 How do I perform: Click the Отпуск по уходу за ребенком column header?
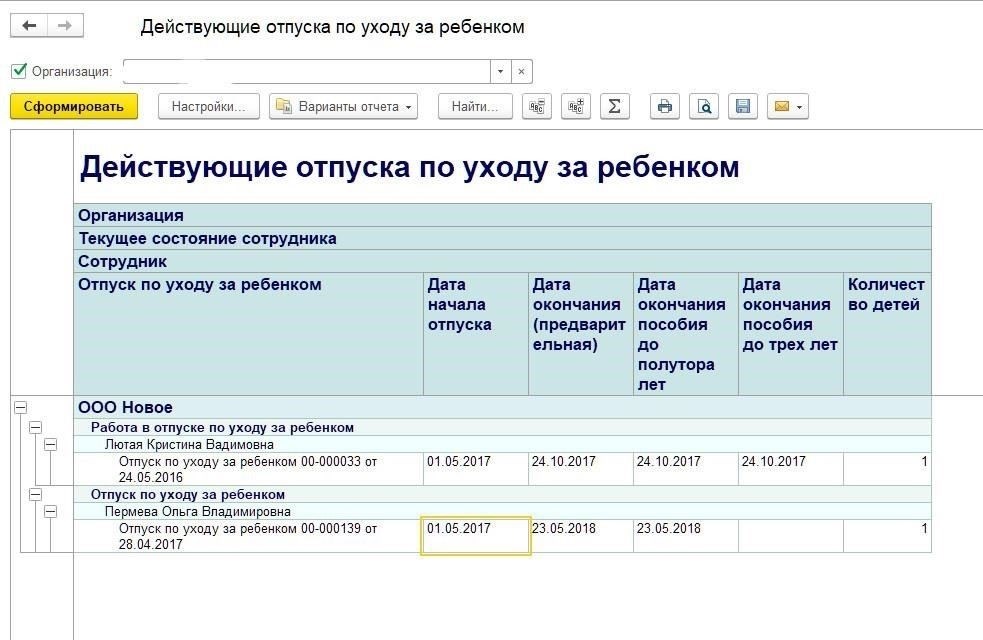[248, 334]
